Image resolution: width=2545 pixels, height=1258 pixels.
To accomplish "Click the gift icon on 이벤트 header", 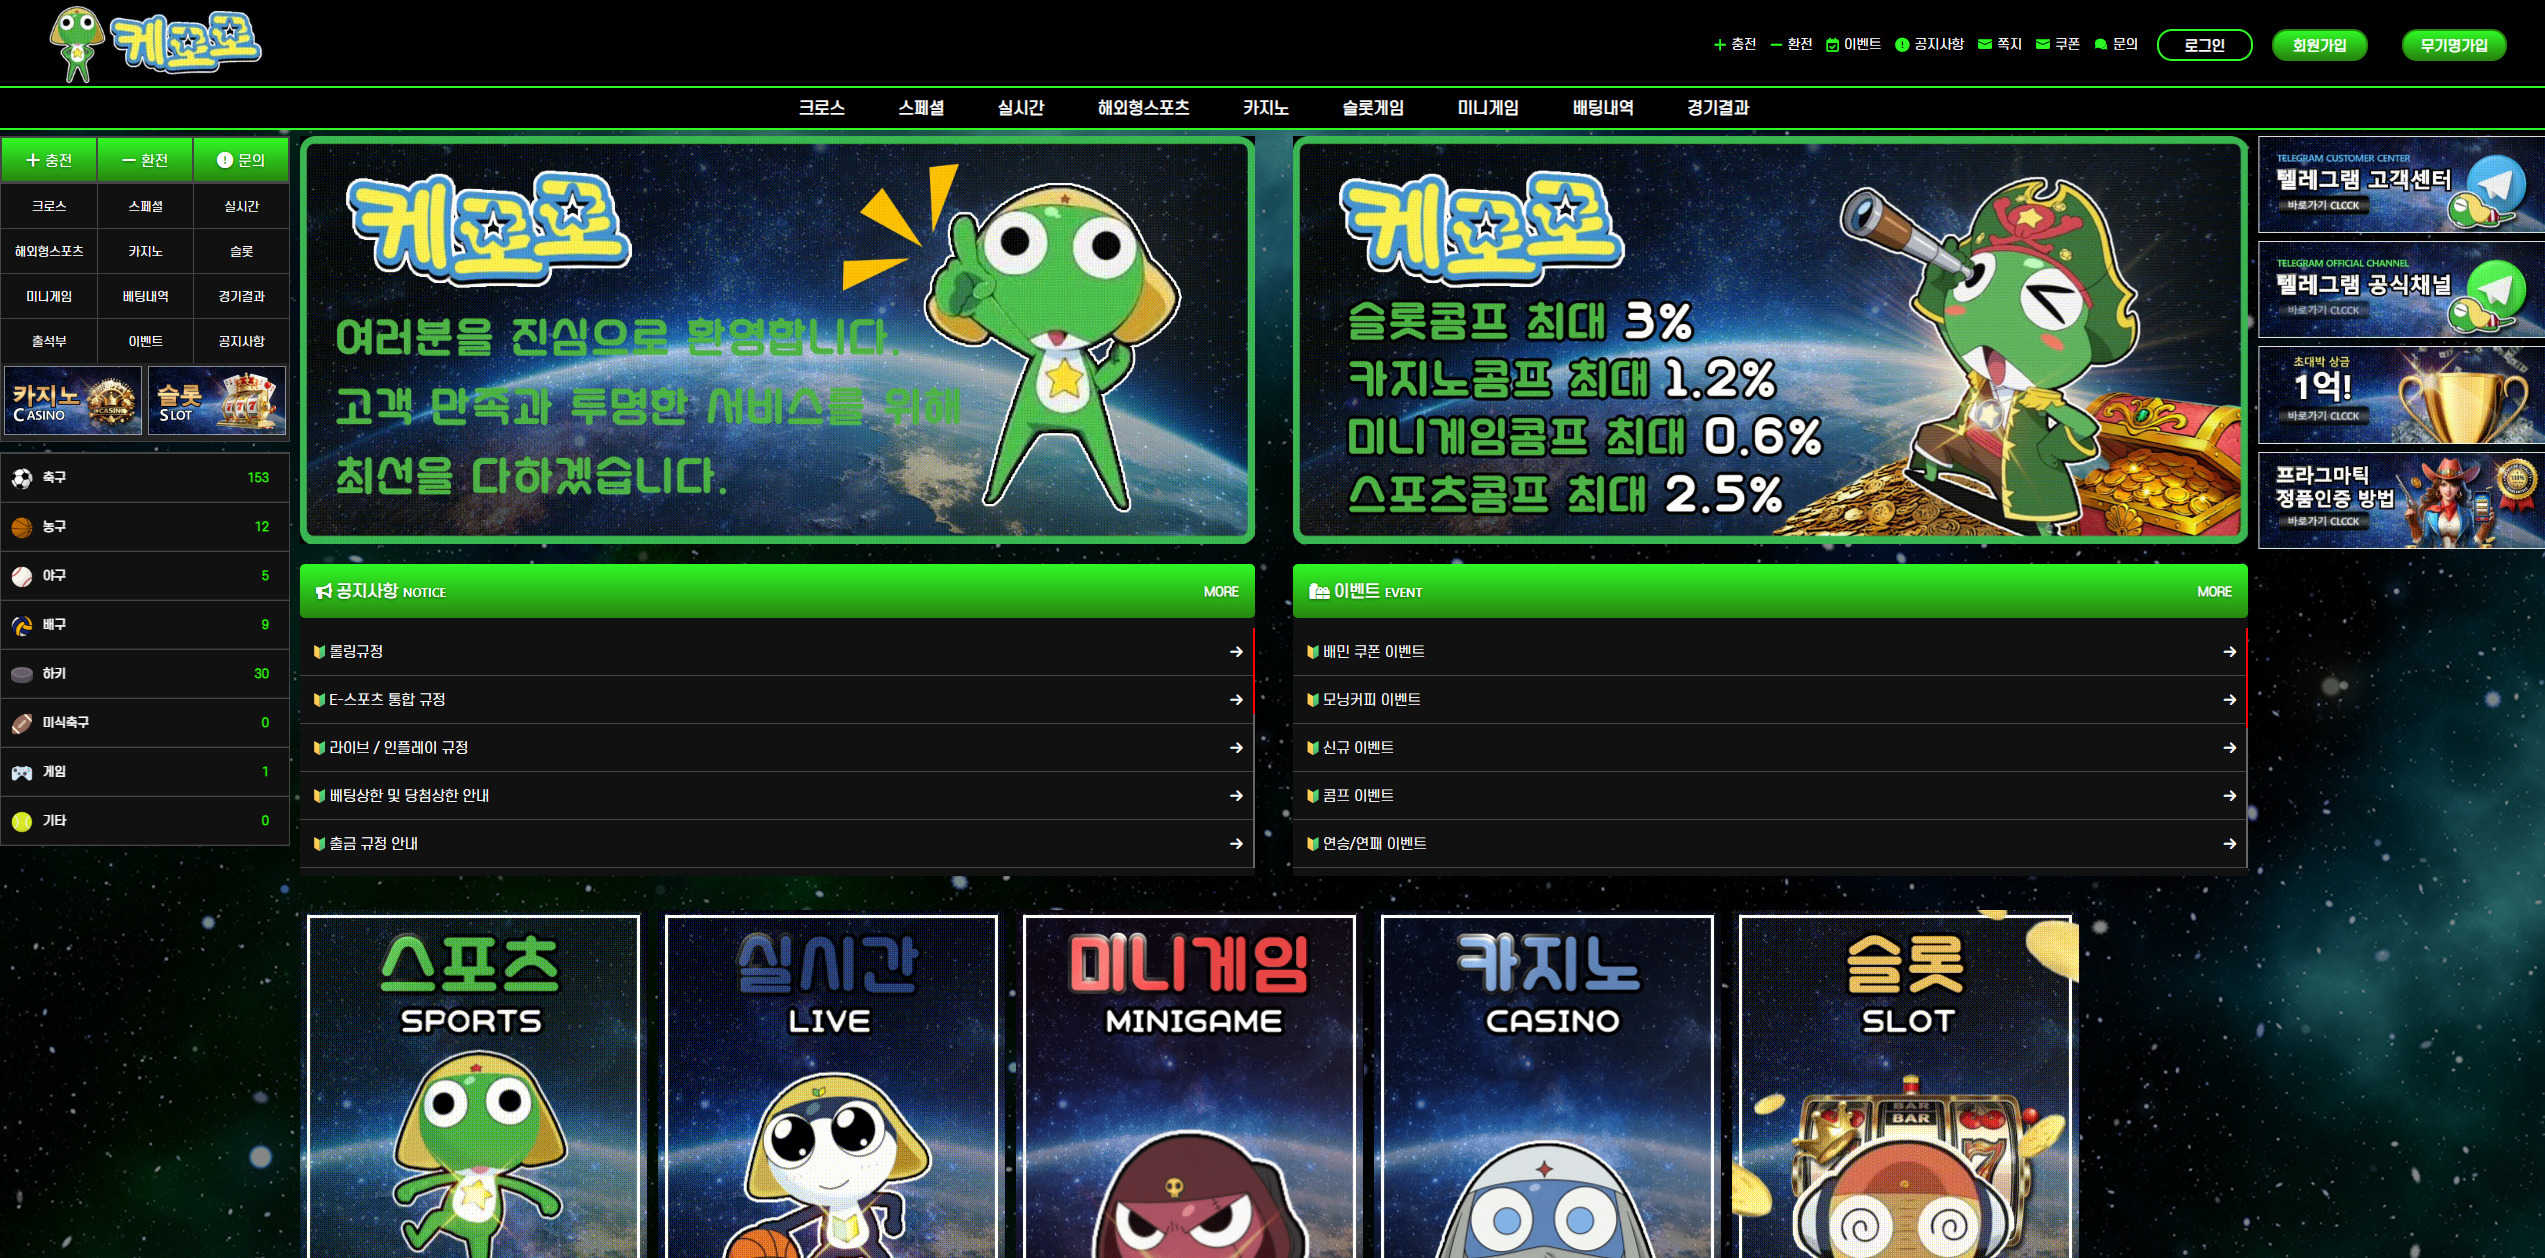I will 1319,591.
